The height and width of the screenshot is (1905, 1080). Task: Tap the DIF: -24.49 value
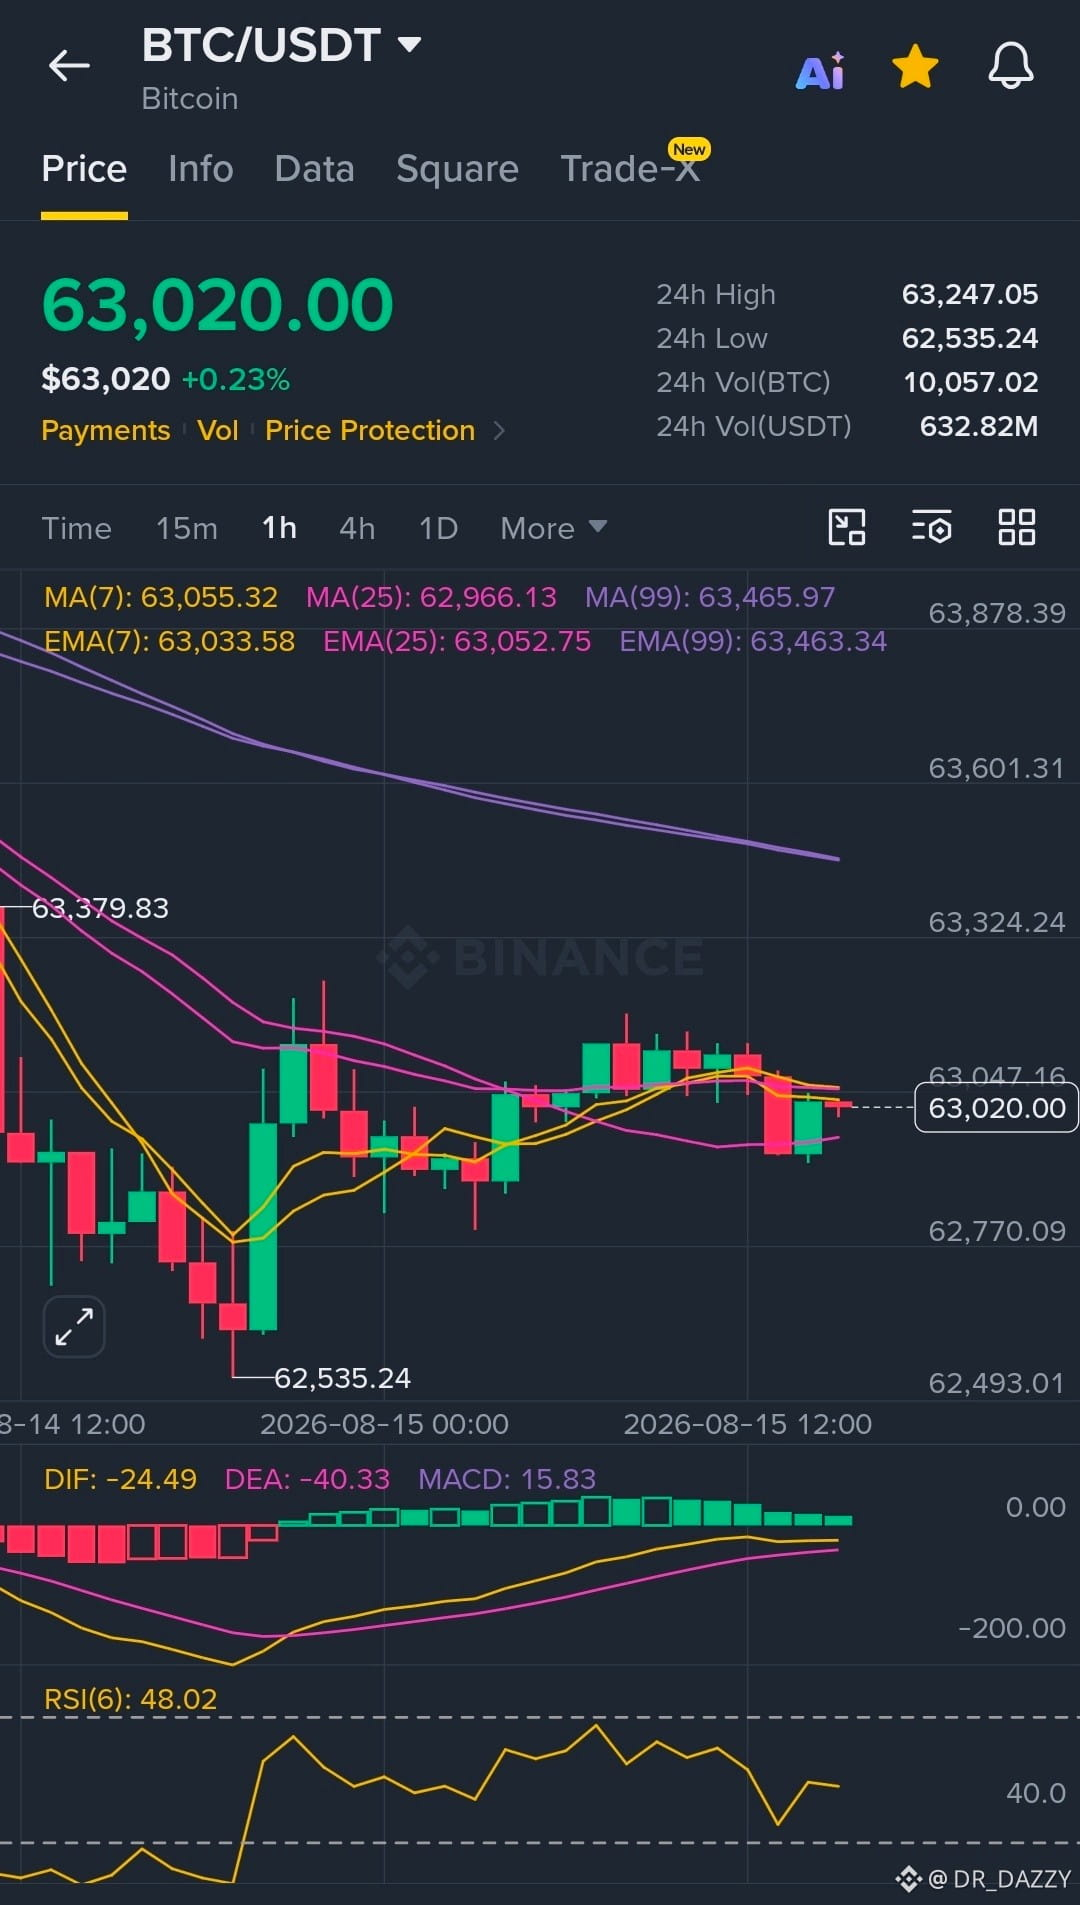click(x=120, y=1479)
